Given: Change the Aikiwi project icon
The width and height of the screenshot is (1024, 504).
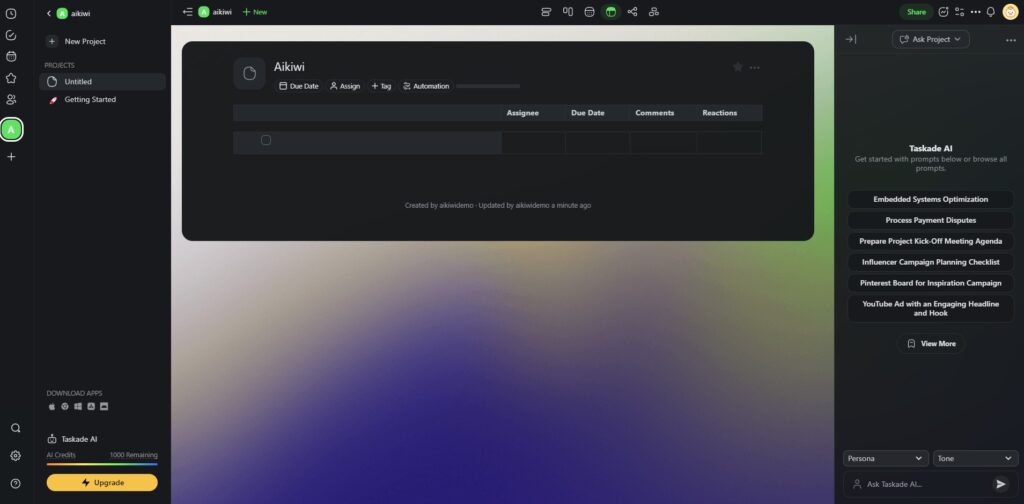Looking at the screenshot, I should click(249, 73).
